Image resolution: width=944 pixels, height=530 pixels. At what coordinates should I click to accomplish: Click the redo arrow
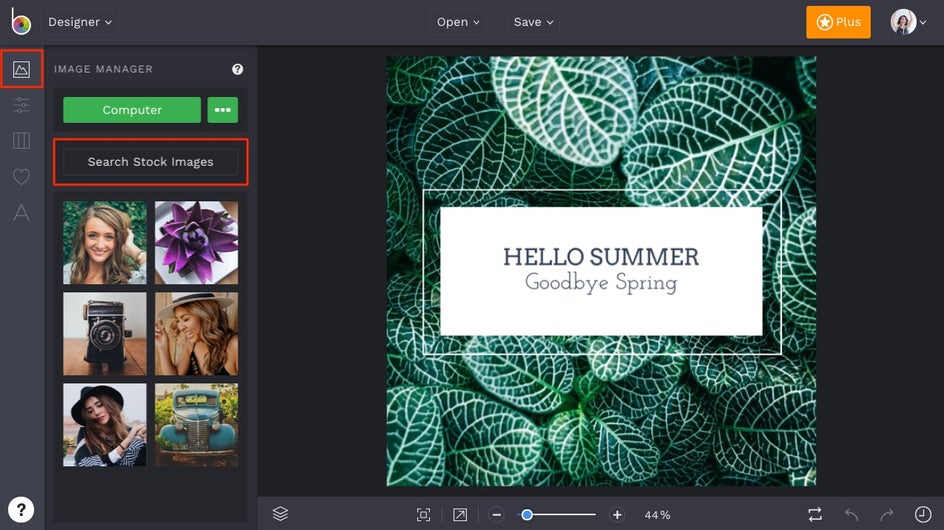887,514
